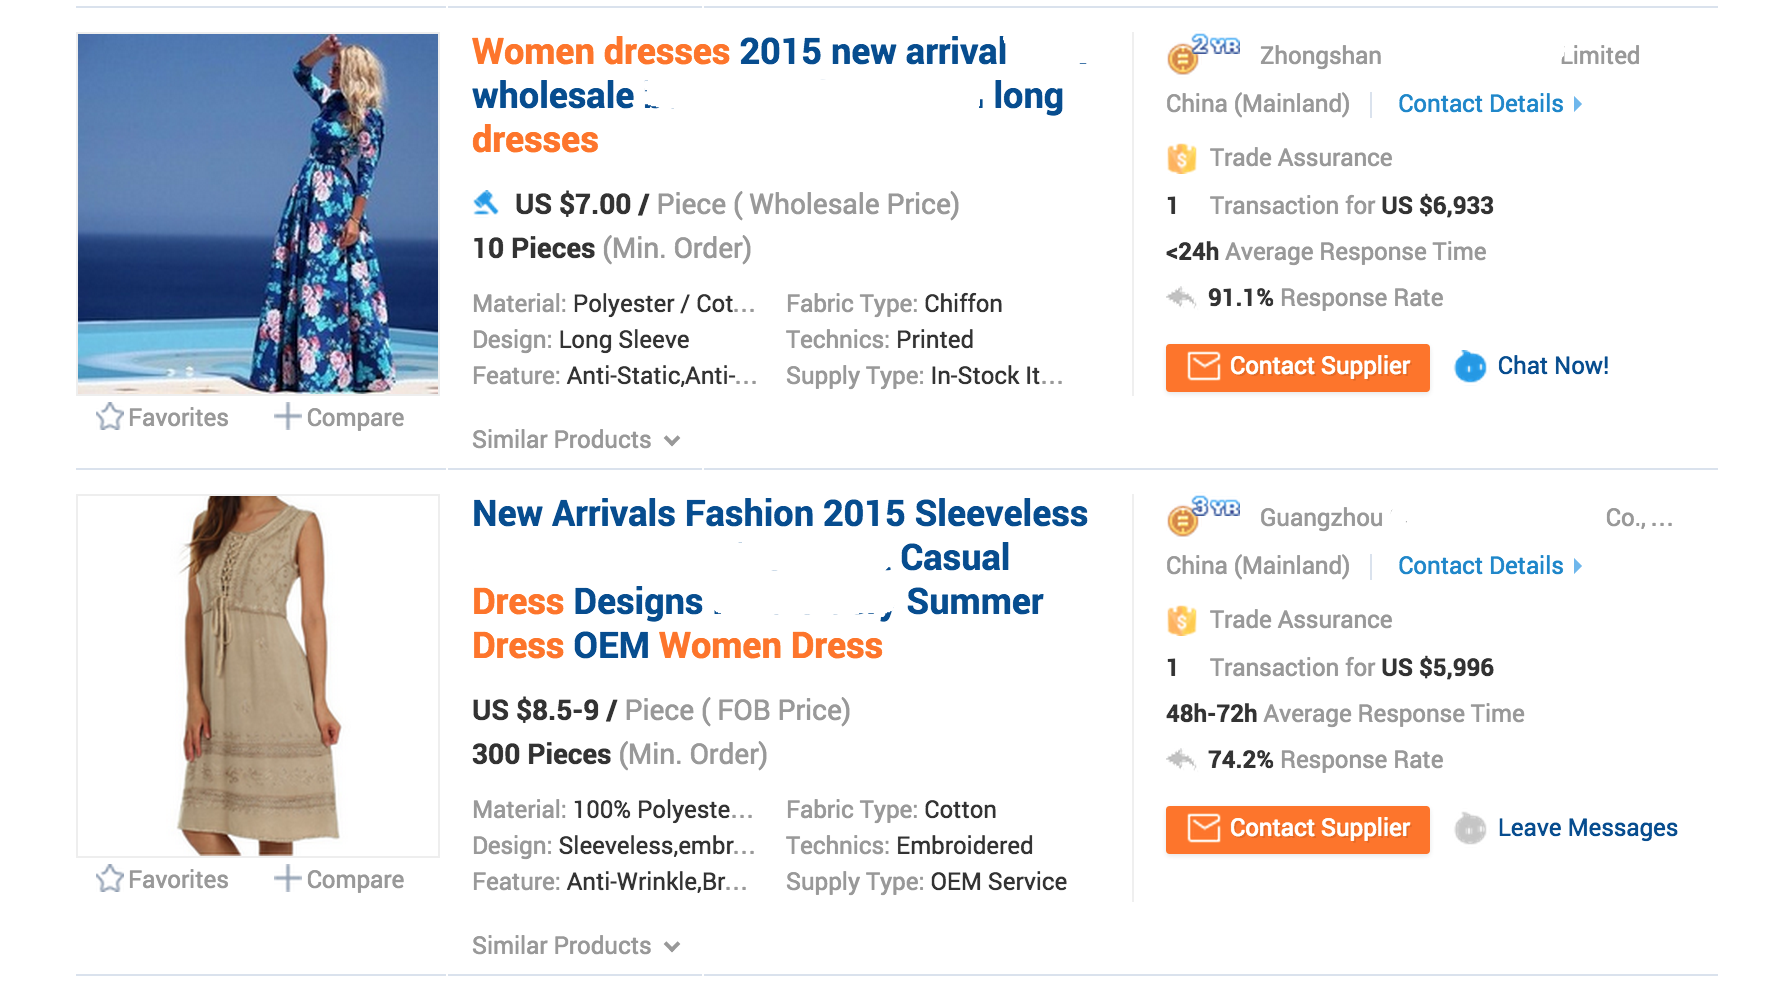Viewport: 1782px width, 994px height.
Task: Open Contact Details for the Guangzhou supplier
Action: pyautogui.click(x=1489, y=566)
